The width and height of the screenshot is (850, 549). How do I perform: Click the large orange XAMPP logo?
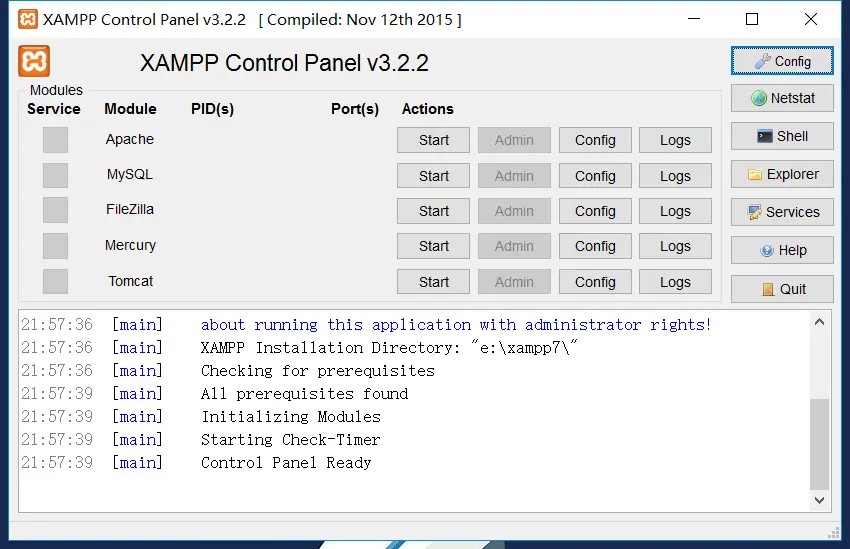point(34,61)
